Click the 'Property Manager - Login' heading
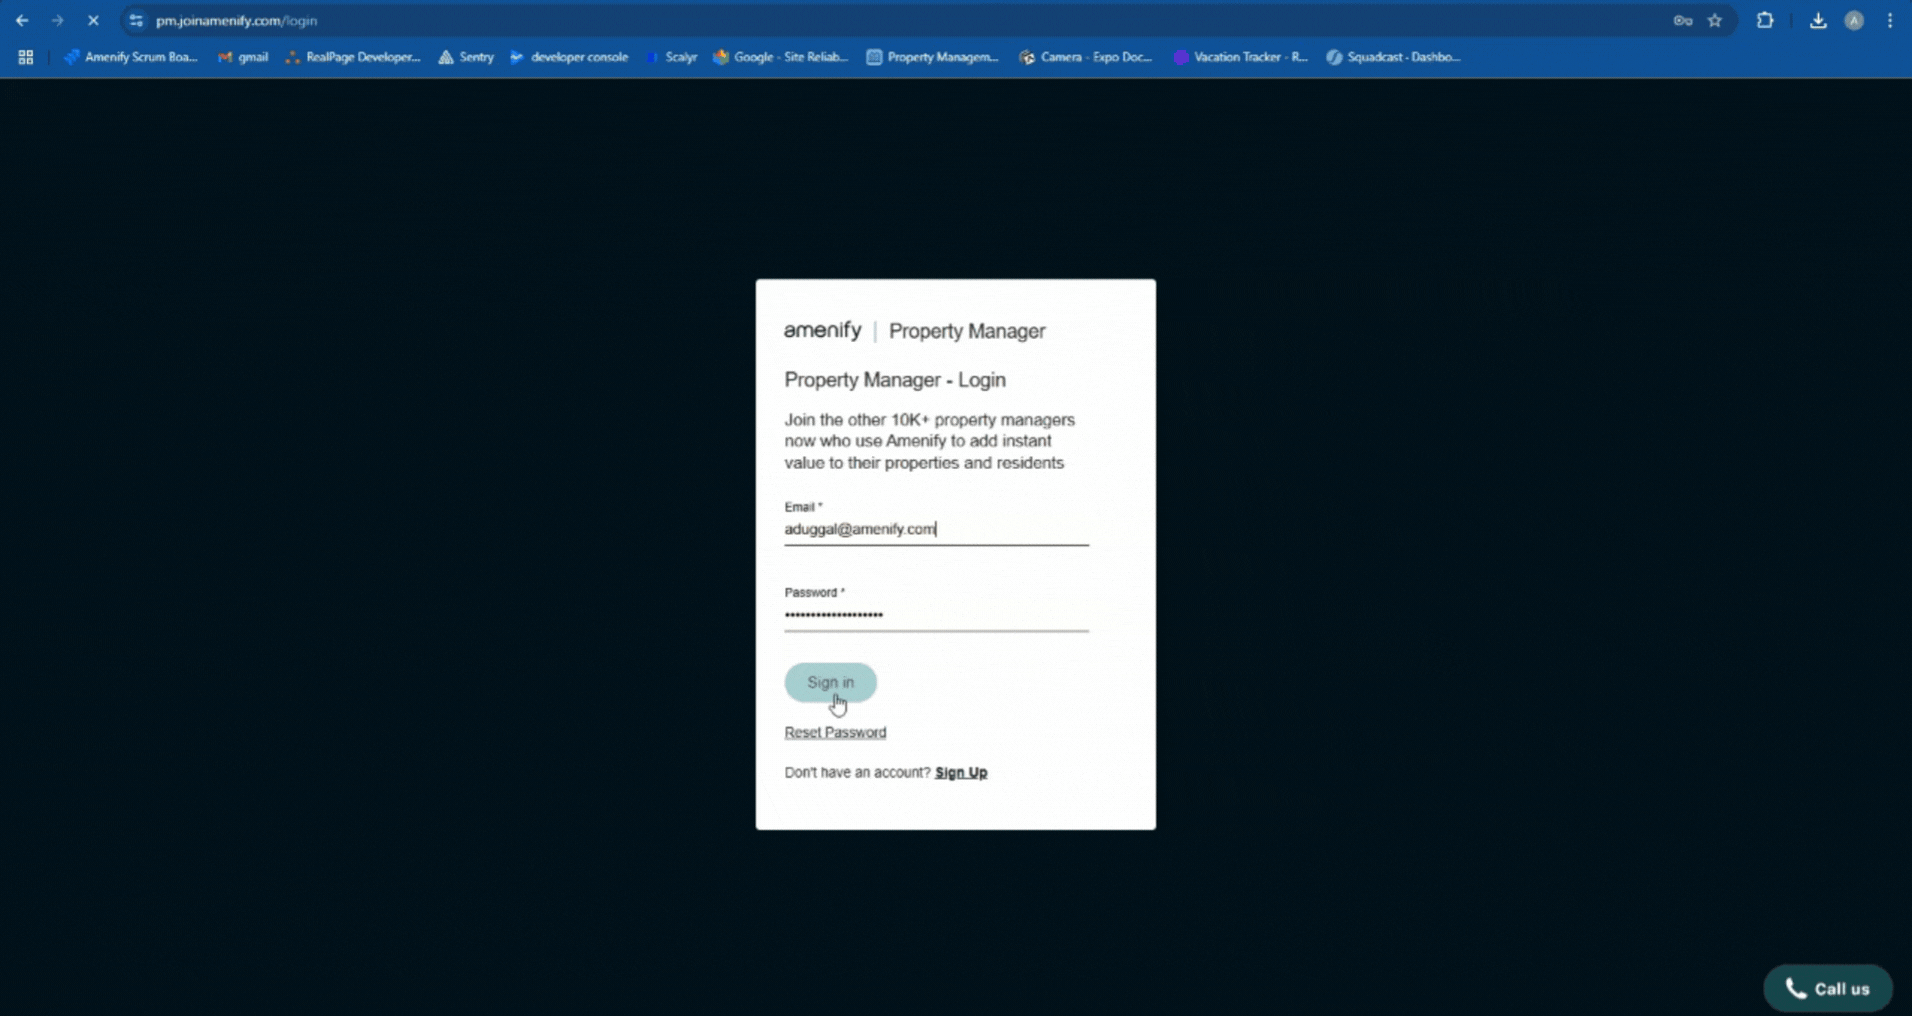The image size is (1912, 1016). (x=895, y=380)
